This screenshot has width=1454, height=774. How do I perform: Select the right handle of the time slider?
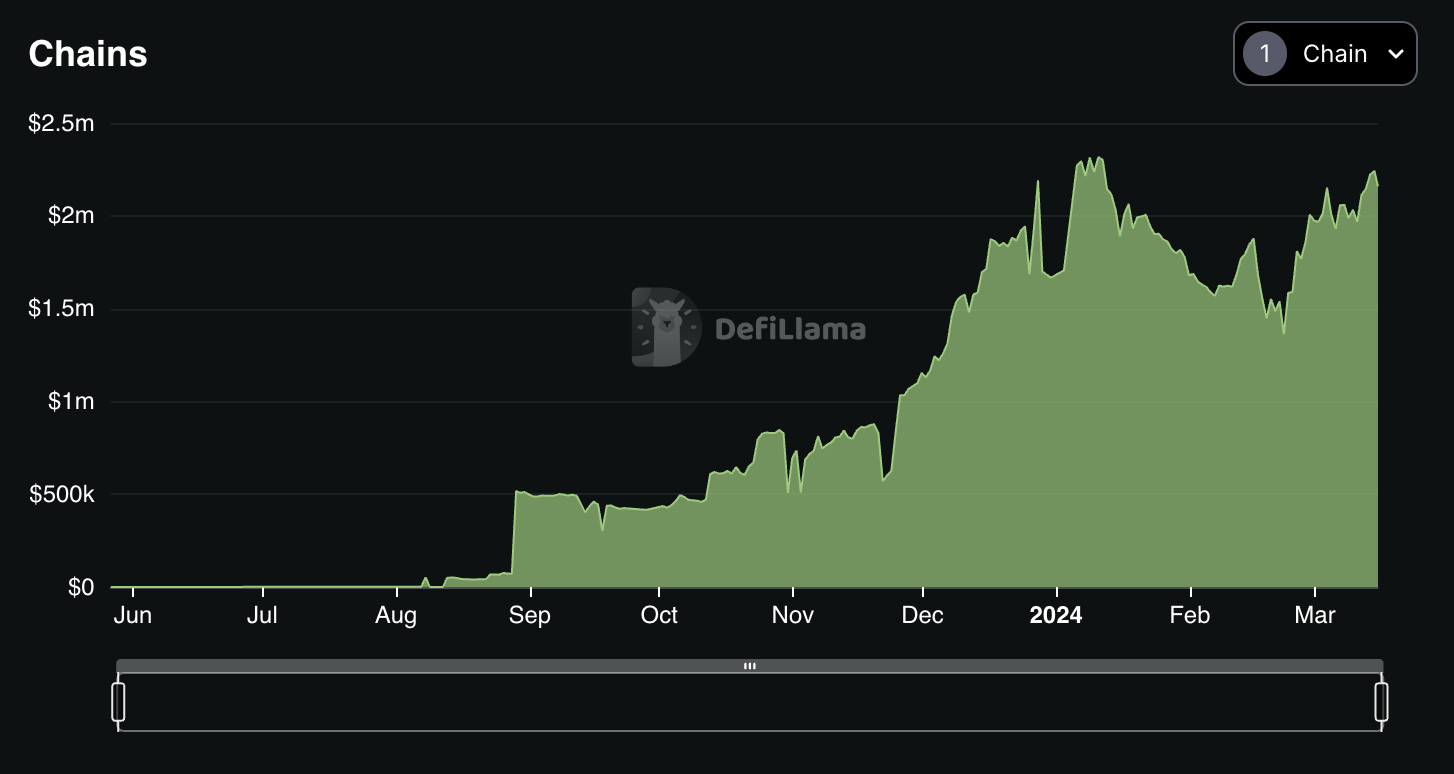[1383, 701]
